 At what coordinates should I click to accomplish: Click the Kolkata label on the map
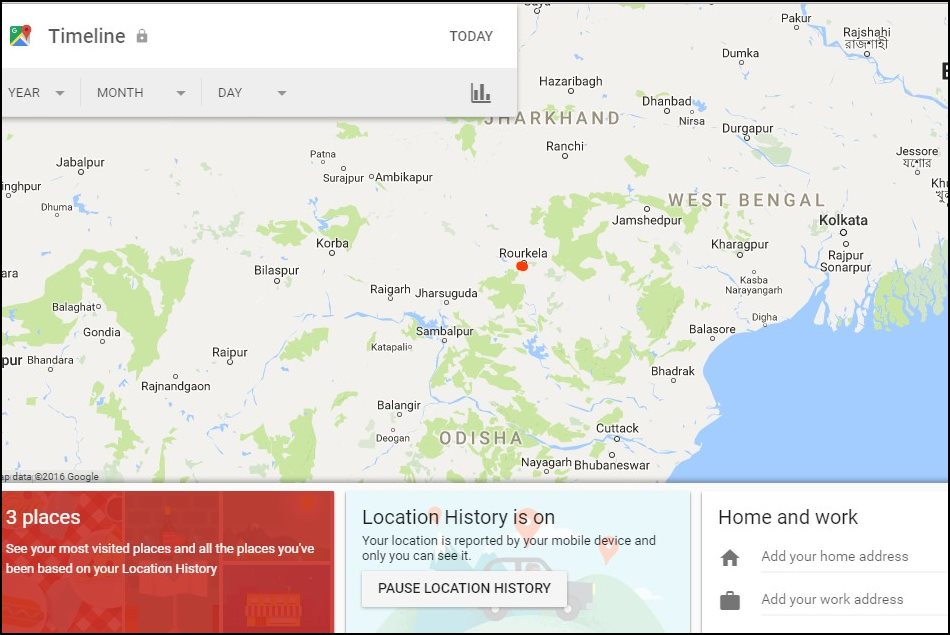(843, 220)
